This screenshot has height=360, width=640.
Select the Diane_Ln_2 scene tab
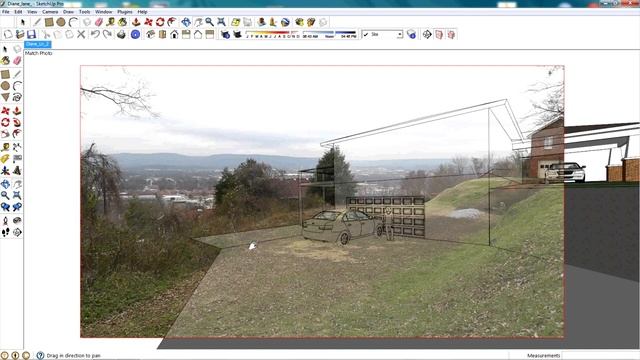click(x=38, y=44)
